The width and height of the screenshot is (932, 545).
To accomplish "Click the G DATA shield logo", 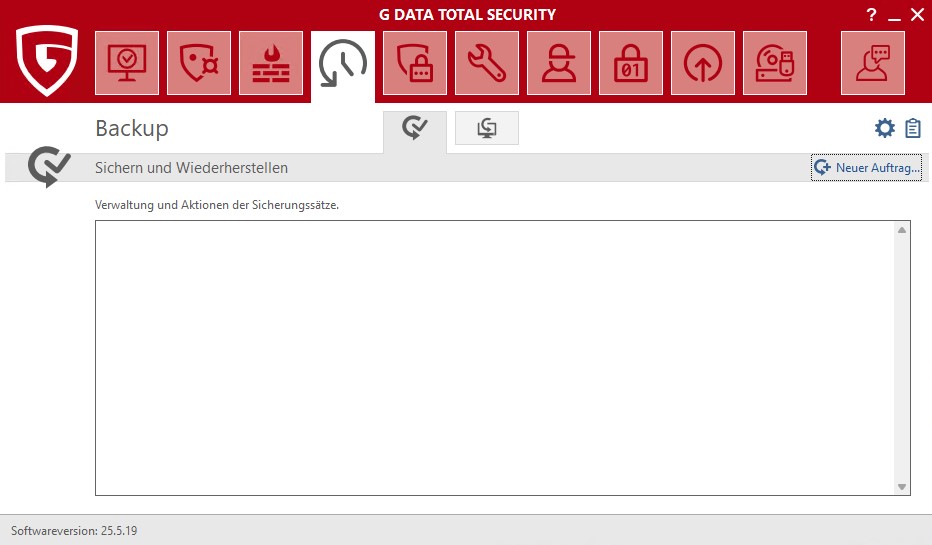I will point(47,60).
